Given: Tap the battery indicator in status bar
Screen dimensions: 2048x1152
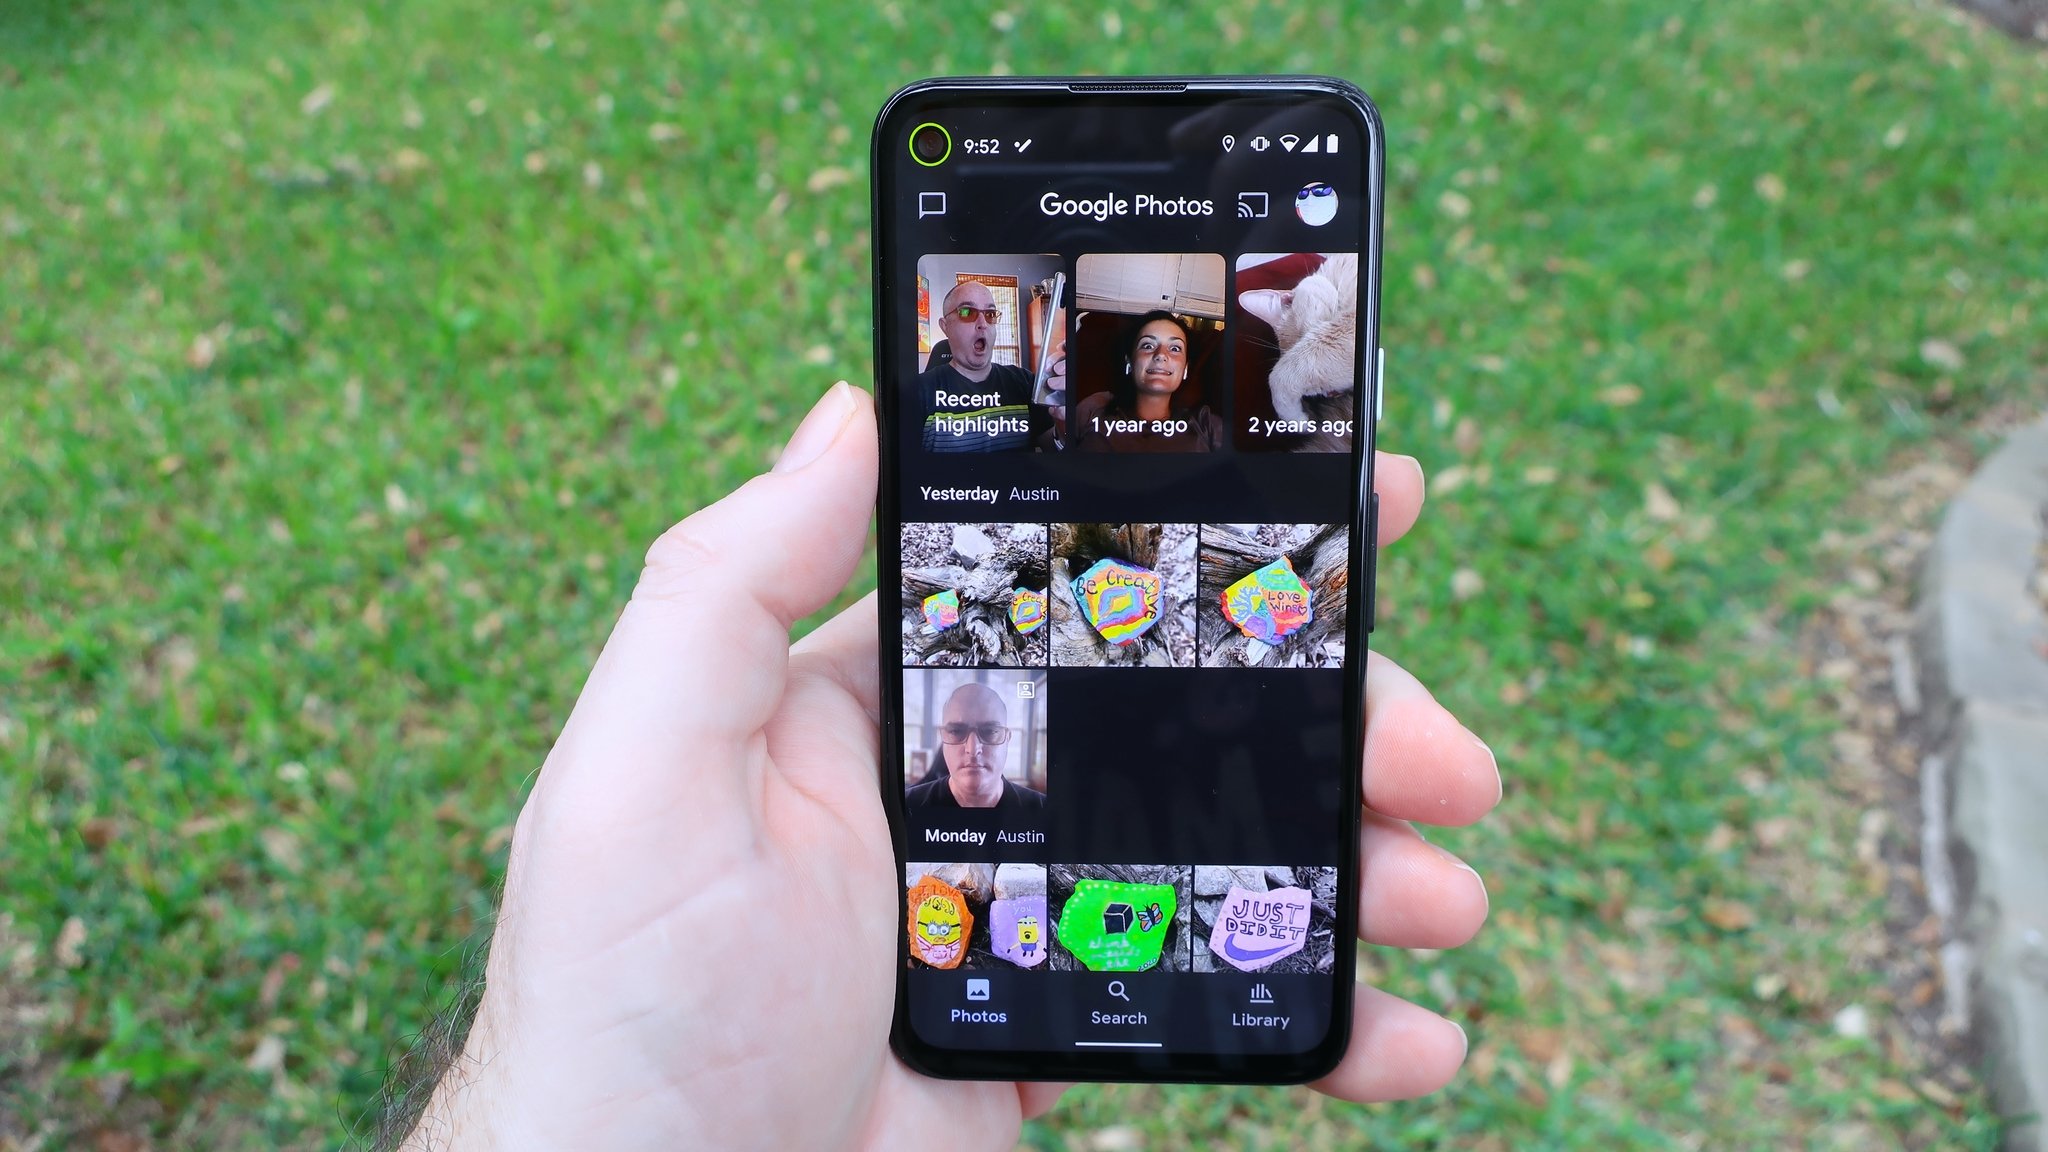Looking at the screenshot, I should tap(1336, 146).
